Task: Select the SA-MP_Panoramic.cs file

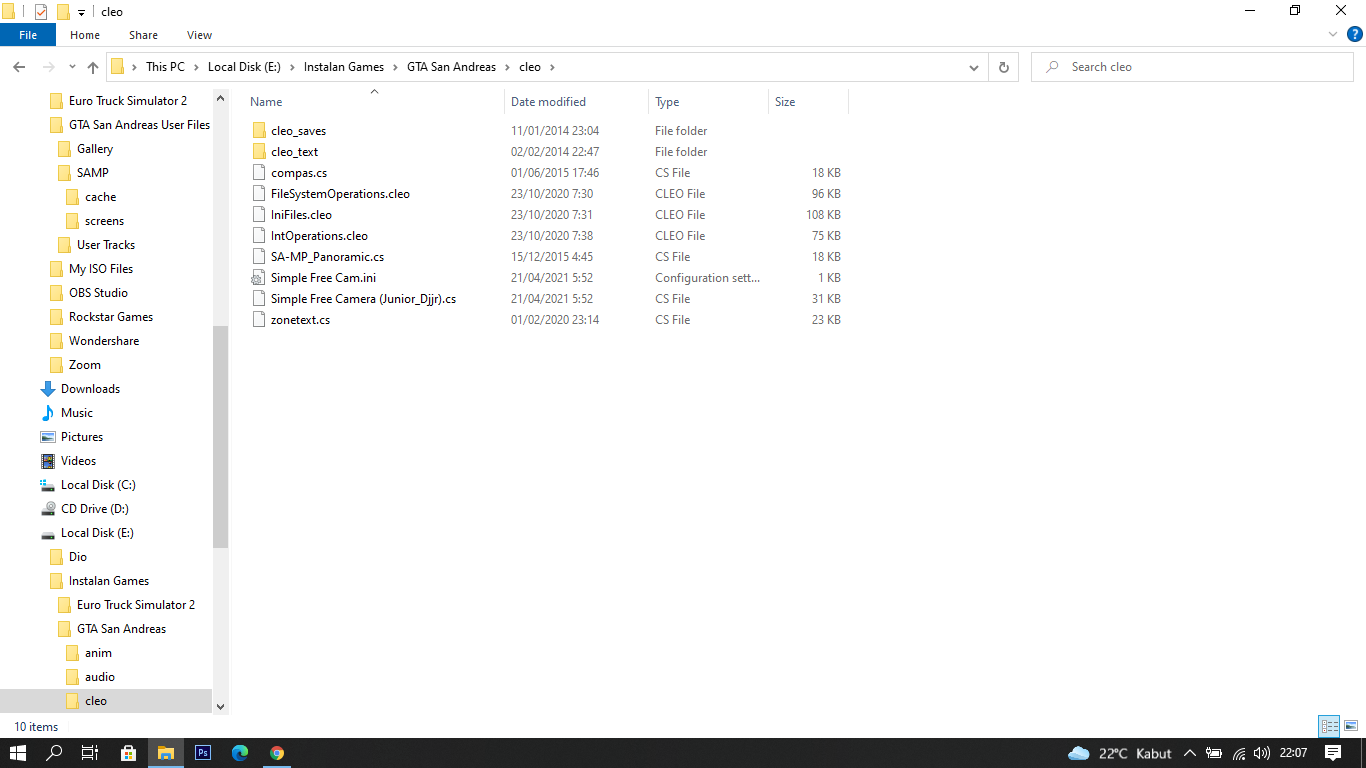Action: 327,257
